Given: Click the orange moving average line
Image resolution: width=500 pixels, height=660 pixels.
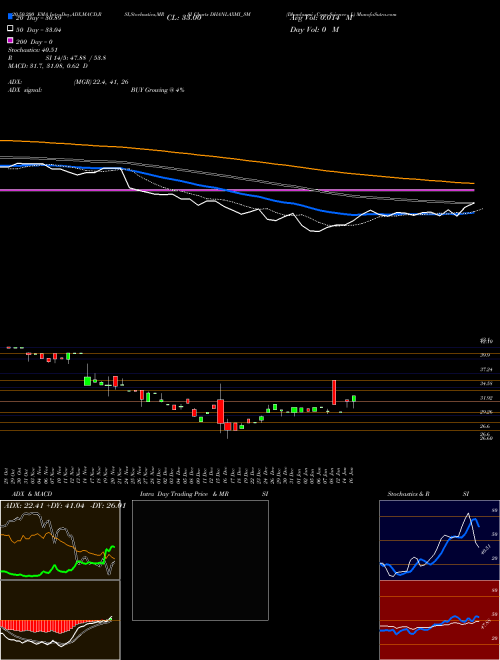Looking at the screenshot, I should [x=236, y=158].
